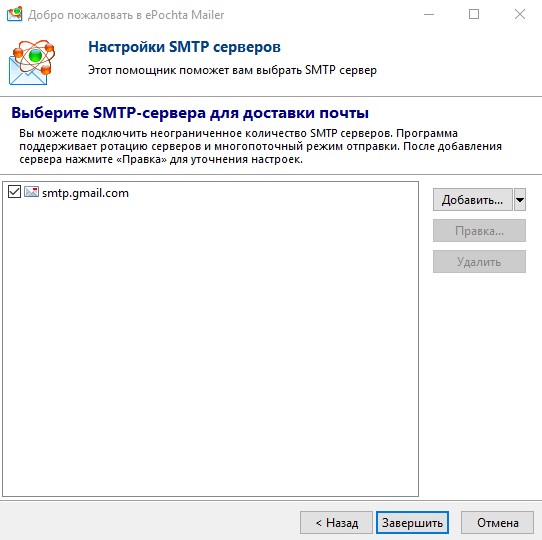Close the ePochta Mailer wizard window
The width and height of the screenshot is (542, 540).
520,15
